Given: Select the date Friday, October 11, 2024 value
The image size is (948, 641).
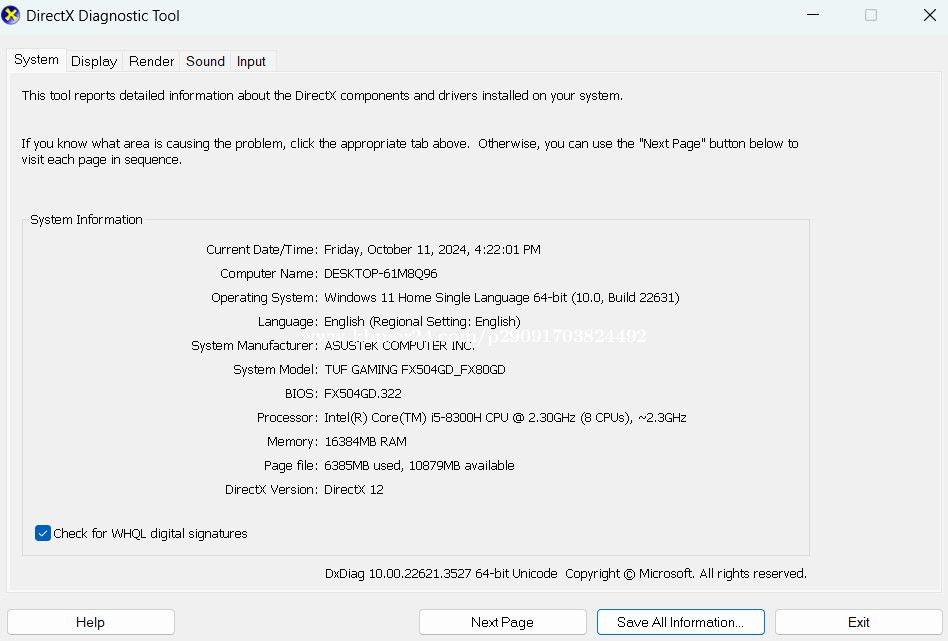Looking at the screenshot, I should 432,249.
